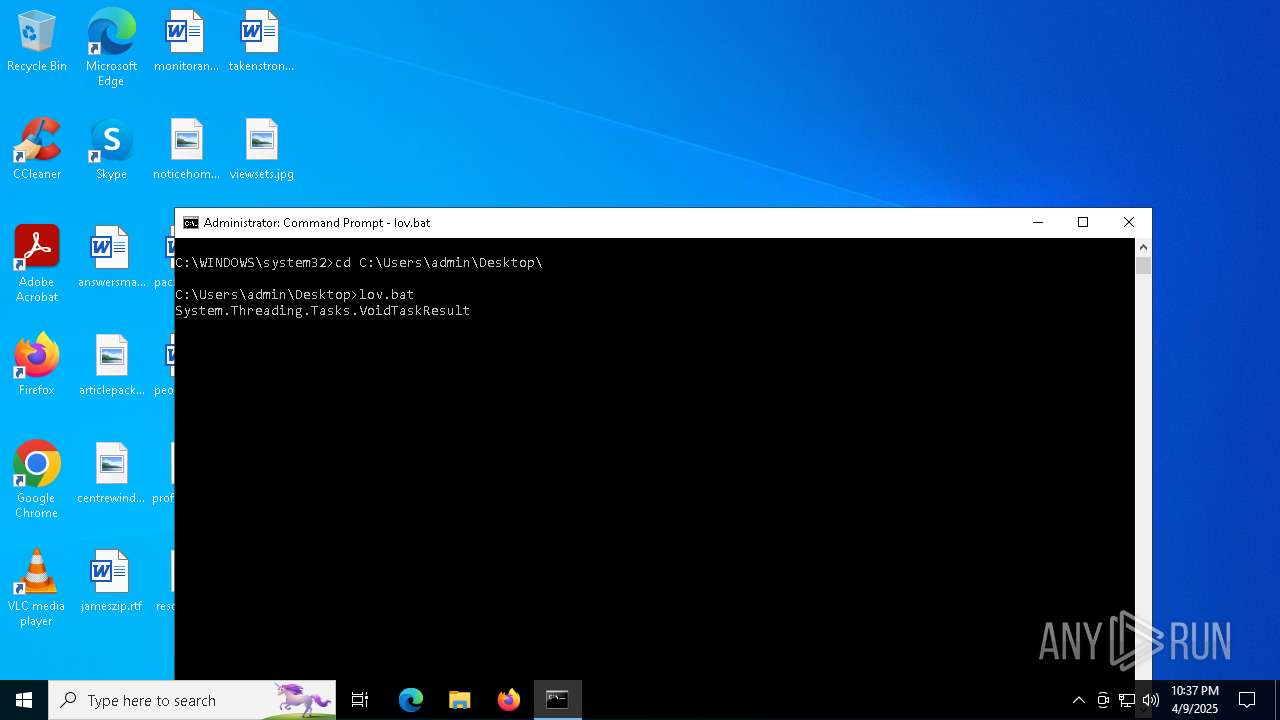Select the answersma Word document
This screenshot has width=1280, height=720.
(111, 257)
